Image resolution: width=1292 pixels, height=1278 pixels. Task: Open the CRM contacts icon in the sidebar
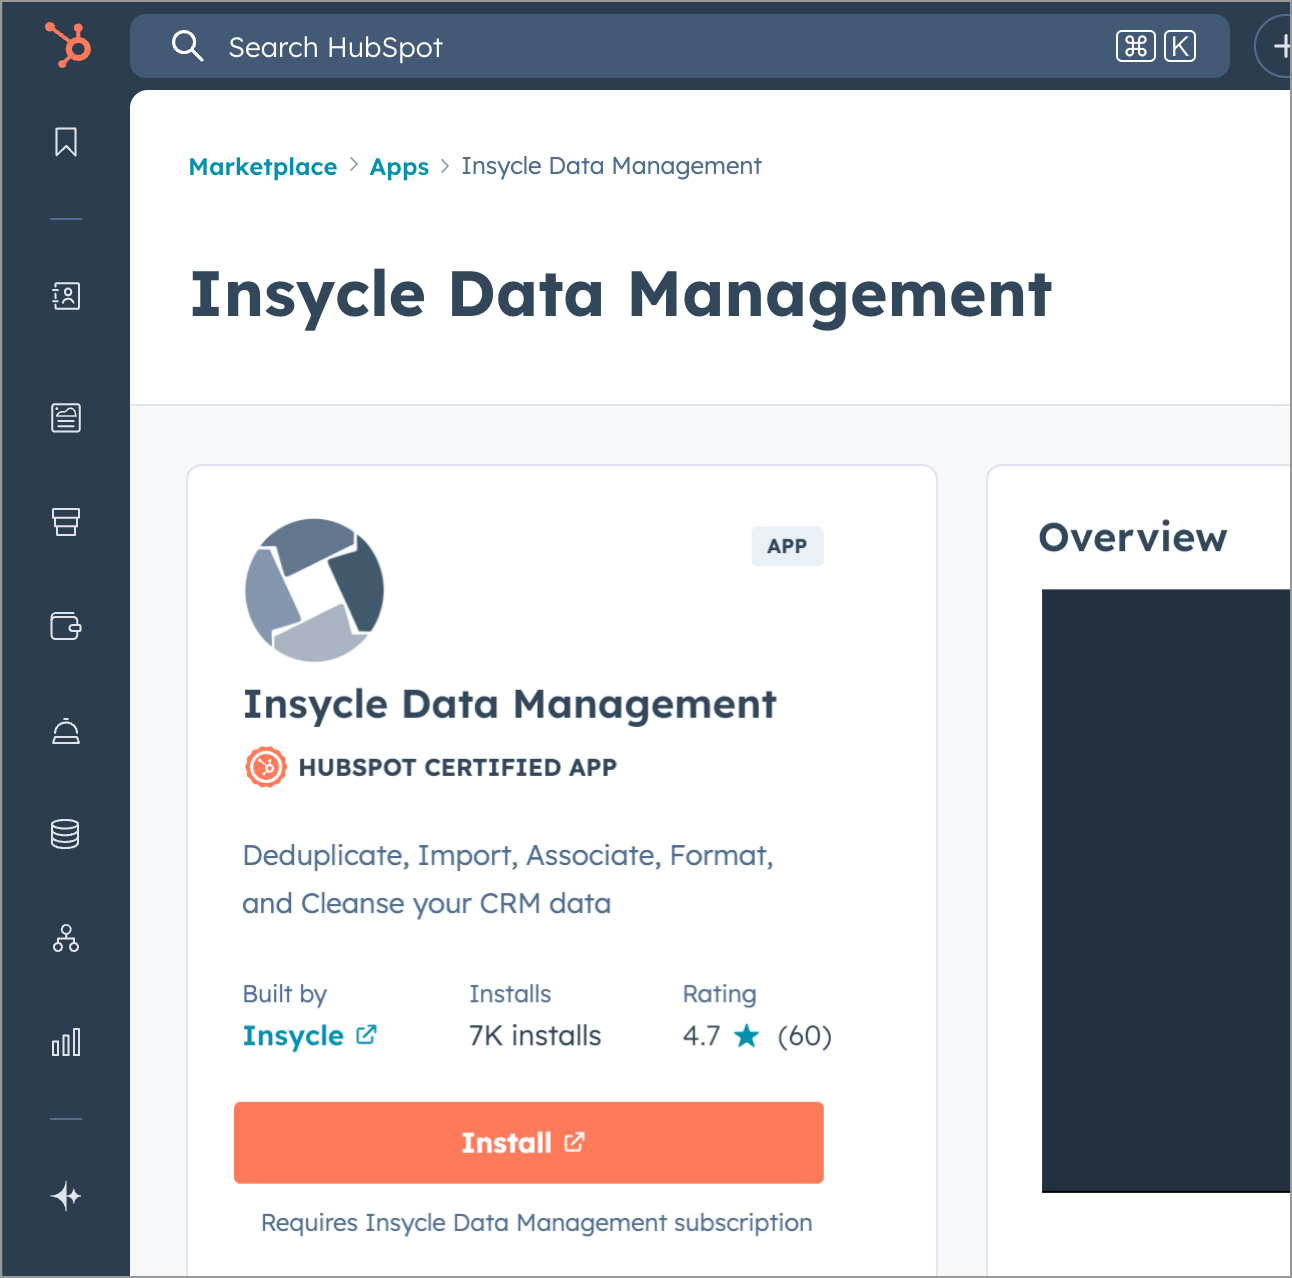pos(66,296)
